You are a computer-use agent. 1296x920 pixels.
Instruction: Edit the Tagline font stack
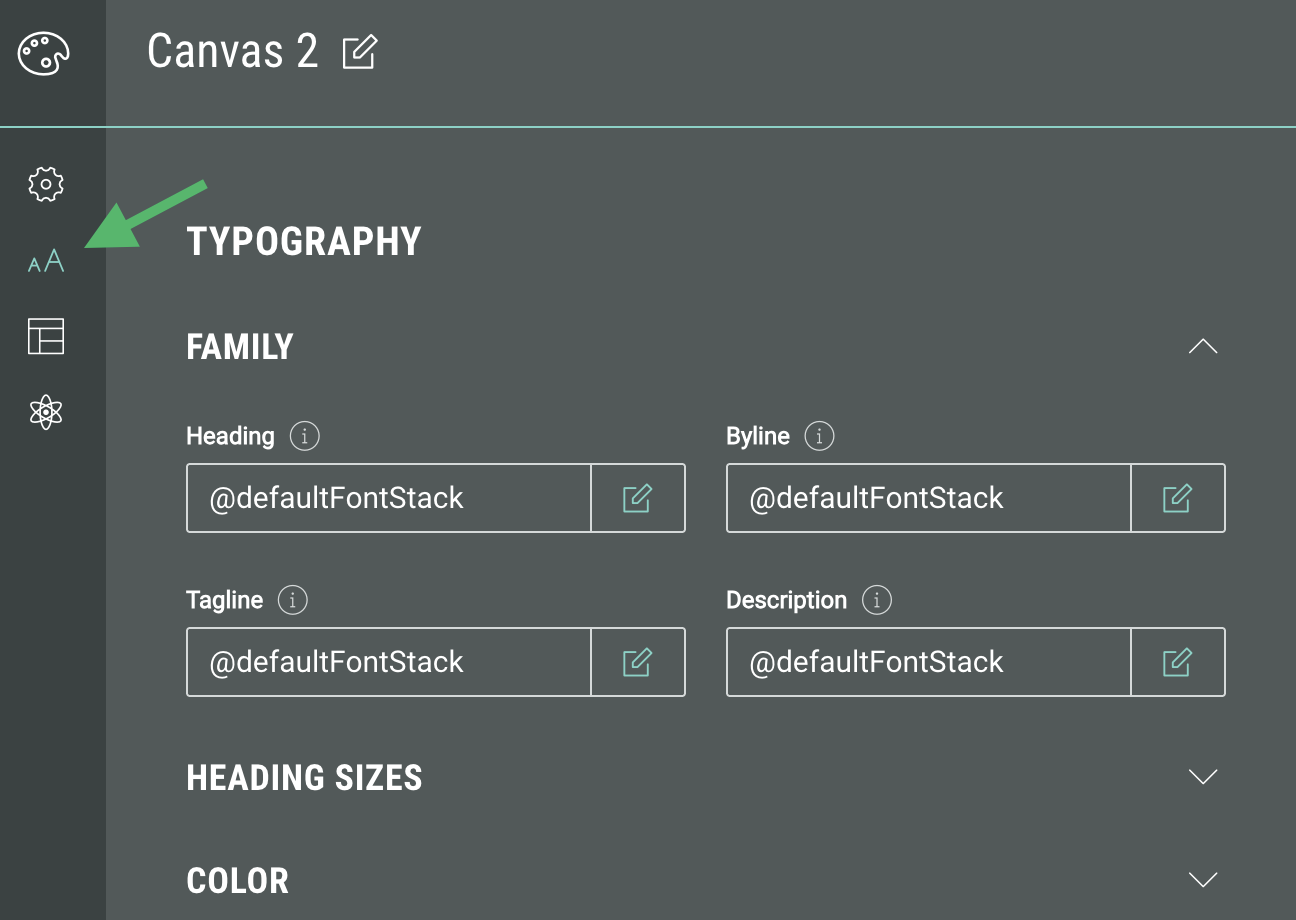pyautogui.click(x=637, y=662)
